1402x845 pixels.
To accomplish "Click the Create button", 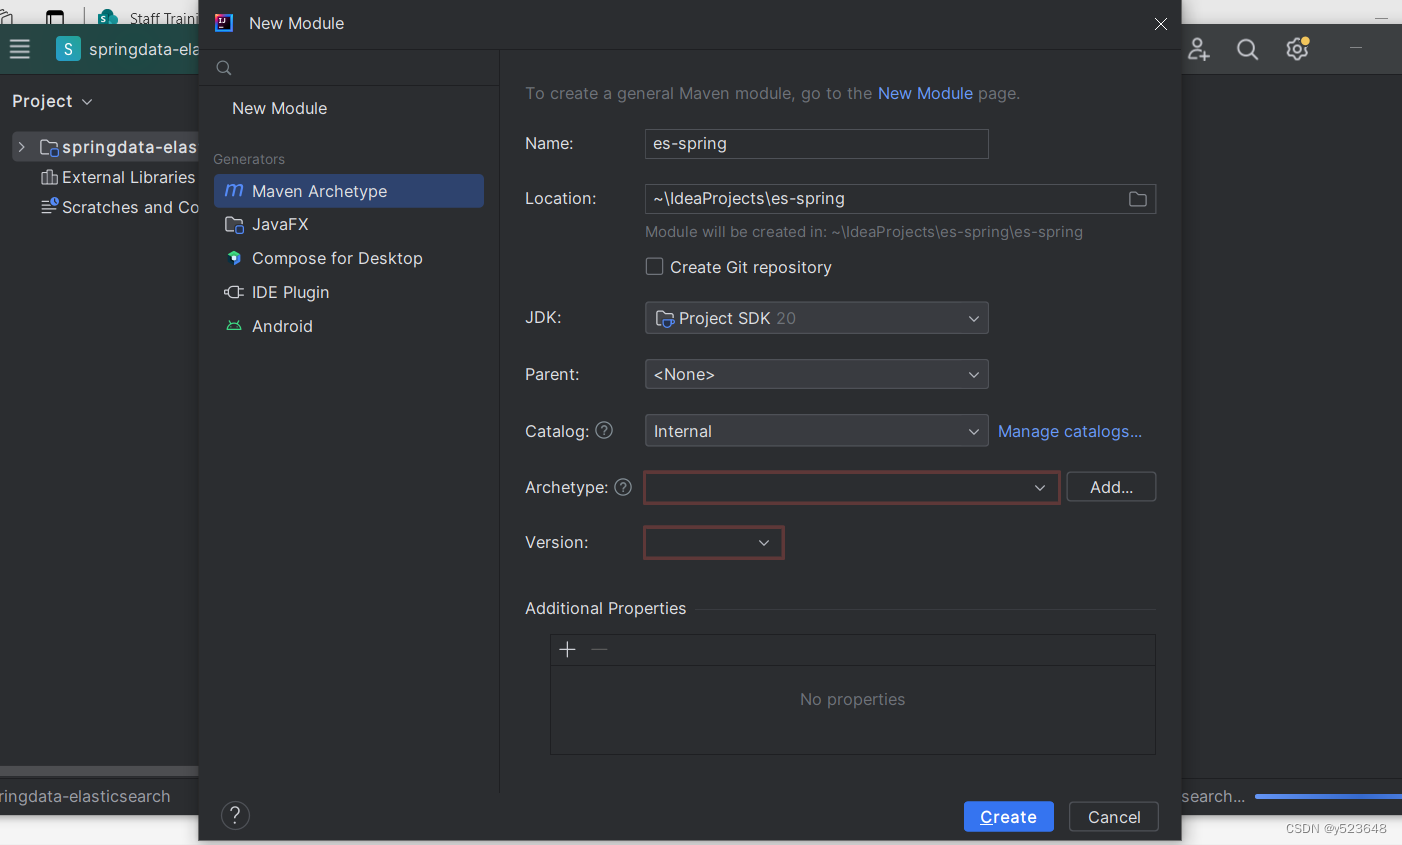I will point(1008,816).
